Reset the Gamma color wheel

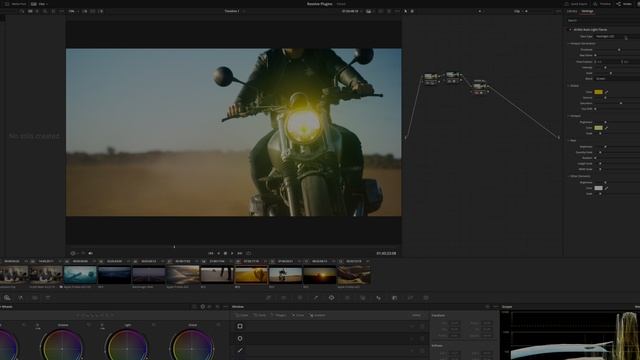coord(89,325)
